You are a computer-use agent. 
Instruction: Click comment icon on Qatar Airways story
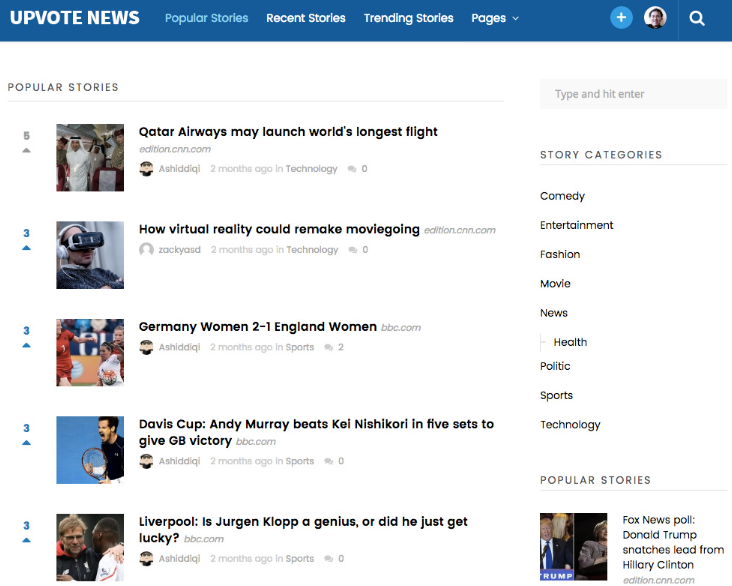click(352, 169)
